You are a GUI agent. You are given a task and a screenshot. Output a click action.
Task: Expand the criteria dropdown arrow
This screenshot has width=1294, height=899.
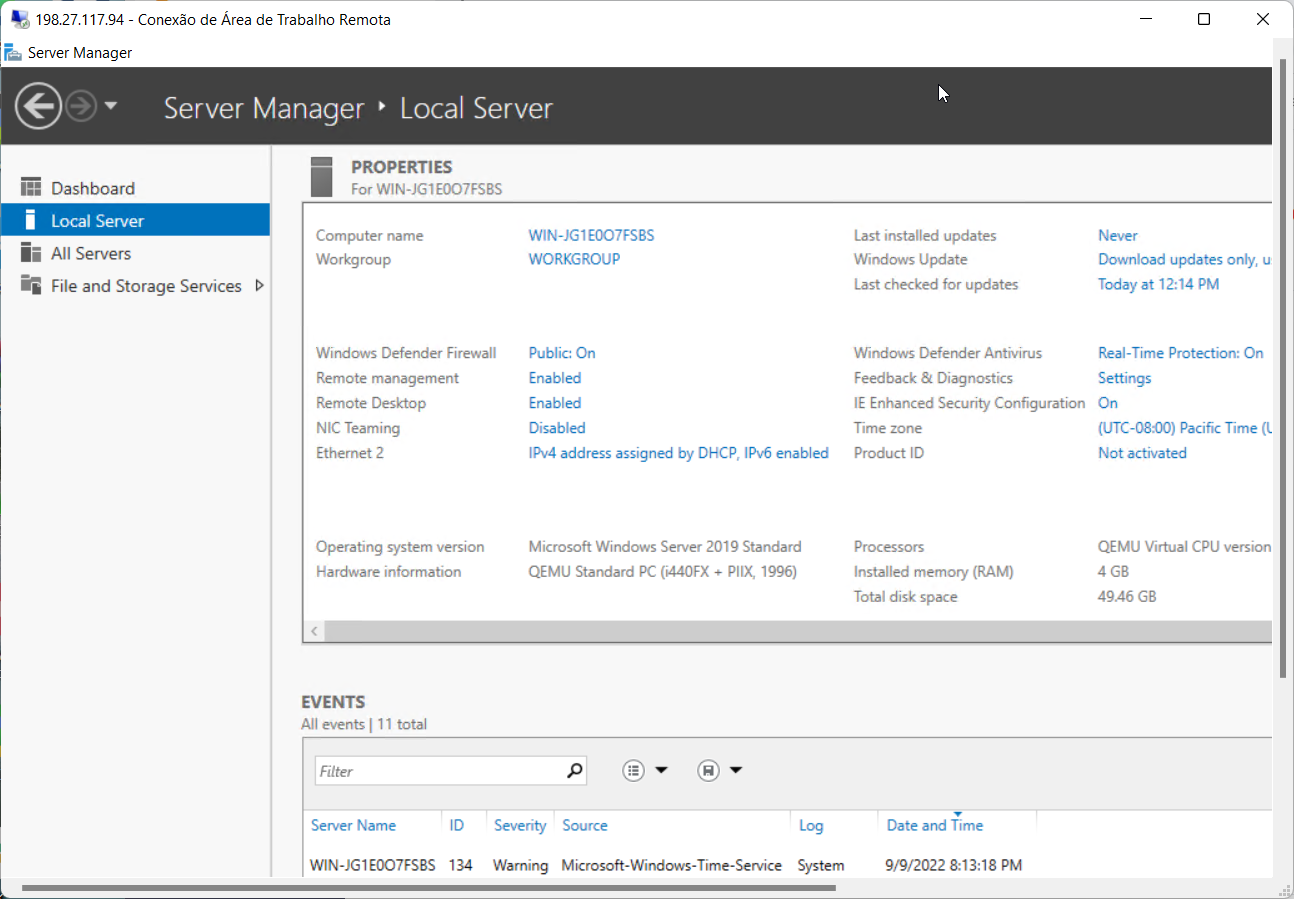[x=661, y=770]
